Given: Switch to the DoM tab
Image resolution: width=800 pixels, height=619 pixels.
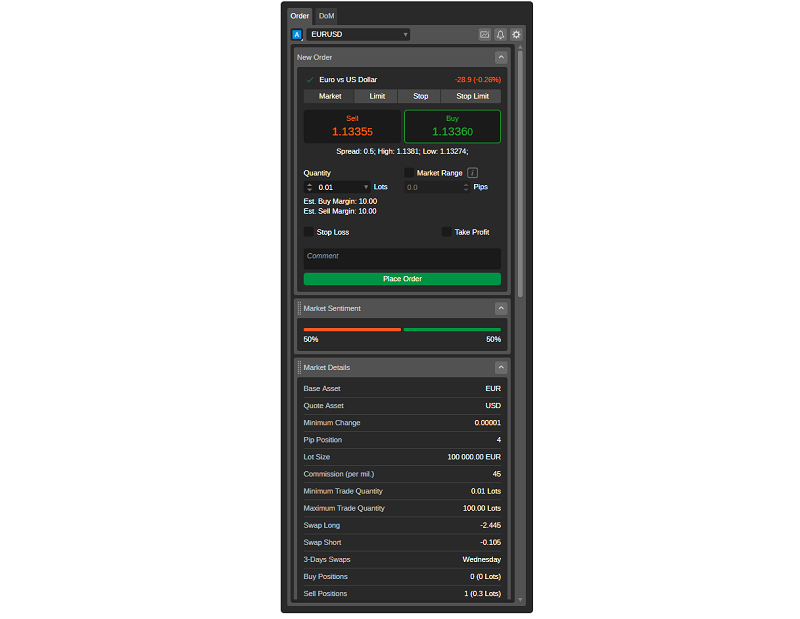Looking at the screenshot, I should (x=327, y=16).
